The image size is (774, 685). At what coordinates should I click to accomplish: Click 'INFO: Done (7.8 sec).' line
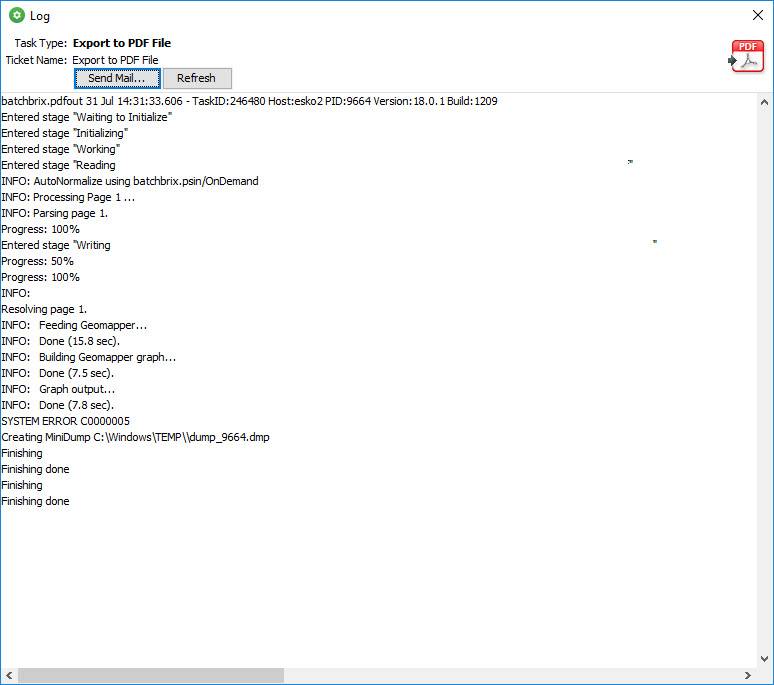click(58, 405)
